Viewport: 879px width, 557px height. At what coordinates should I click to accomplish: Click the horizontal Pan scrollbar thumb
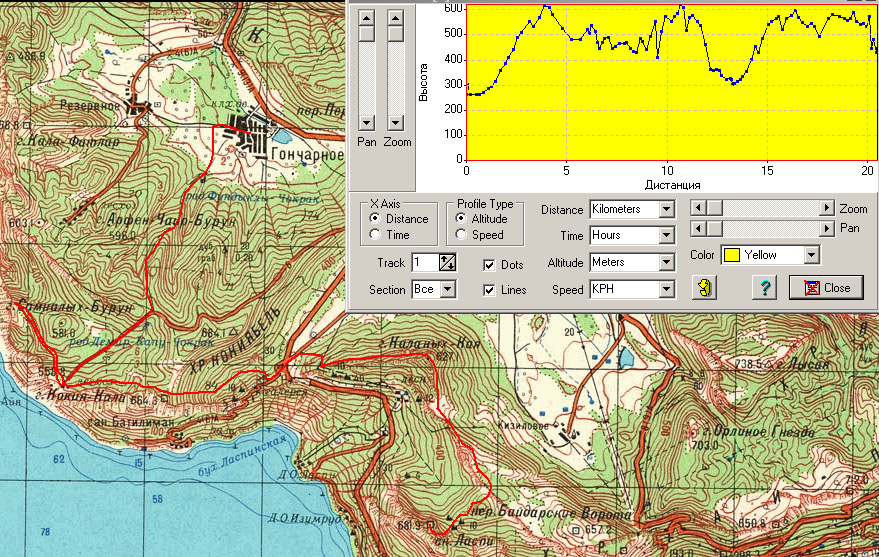pos(714,228)
